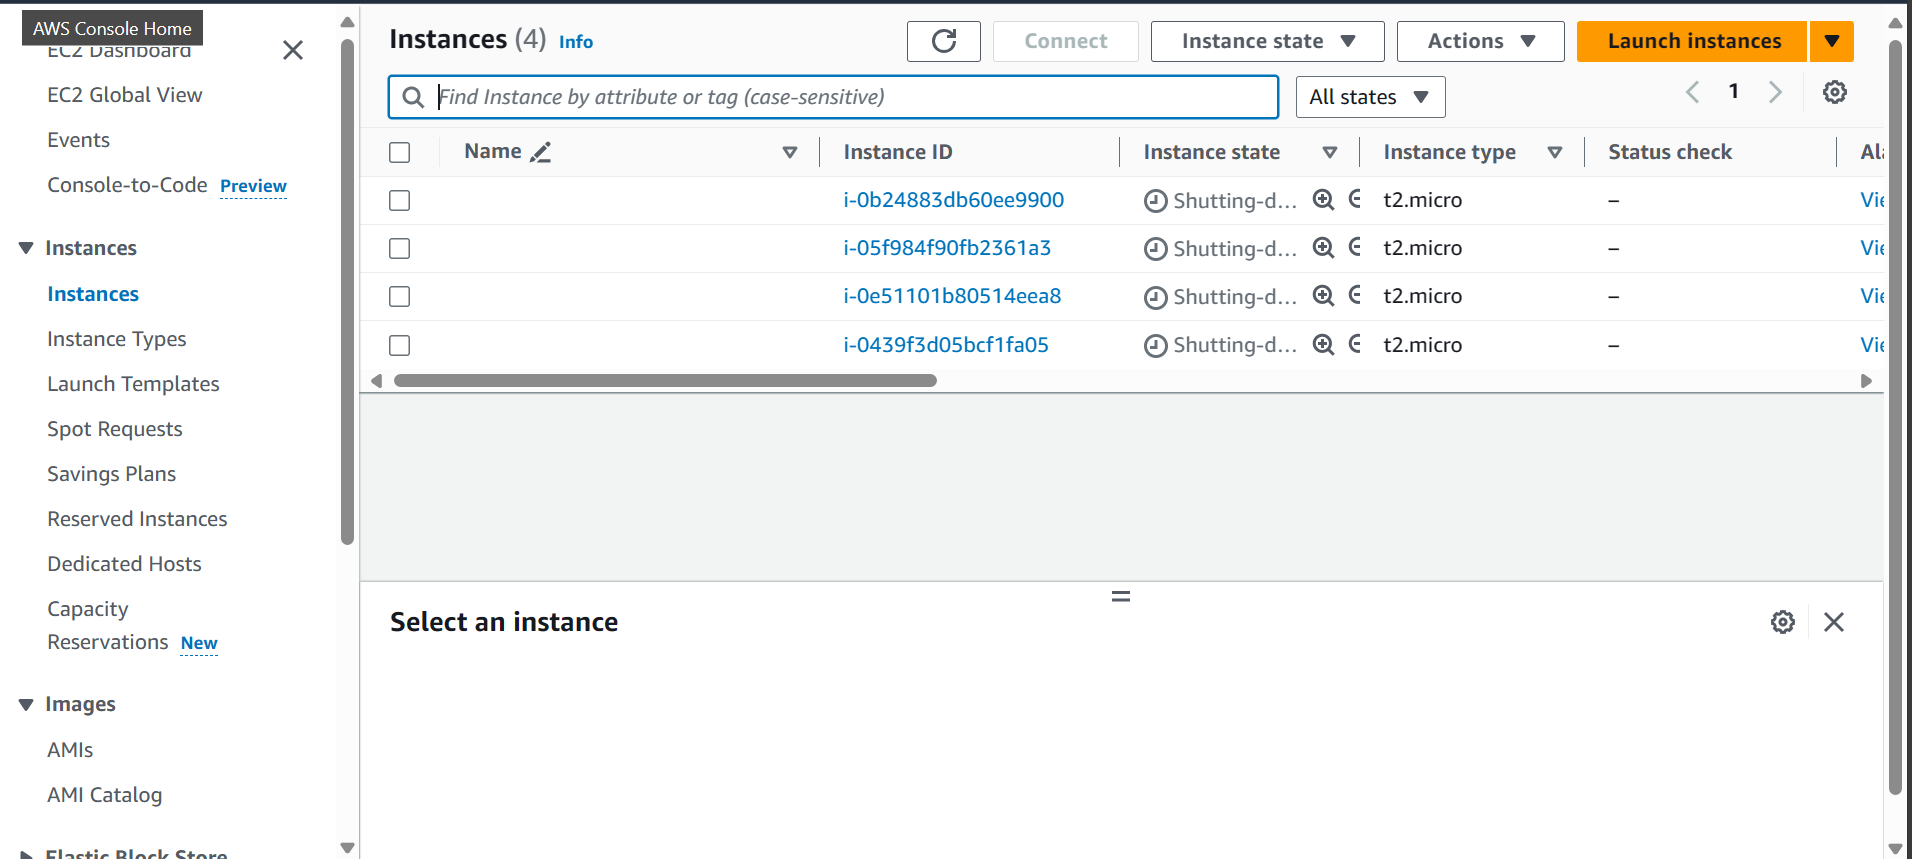The height and width of the screenshot is (859, 1912).
Task: Open Events in sidebar
Action: tap(78, 140)
